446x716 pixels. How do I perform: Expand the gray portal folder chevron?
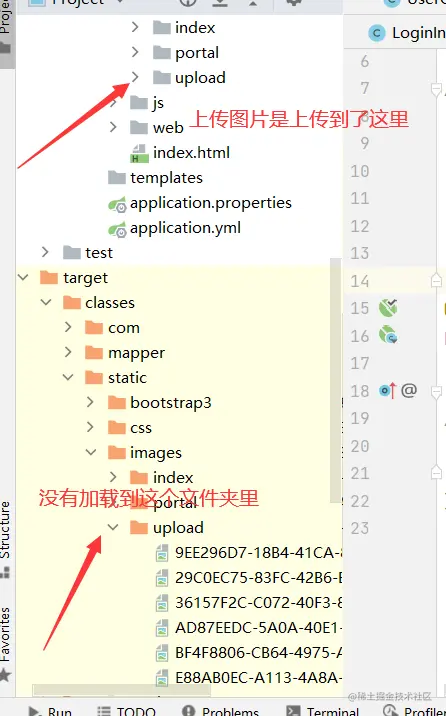pos(135,52)
